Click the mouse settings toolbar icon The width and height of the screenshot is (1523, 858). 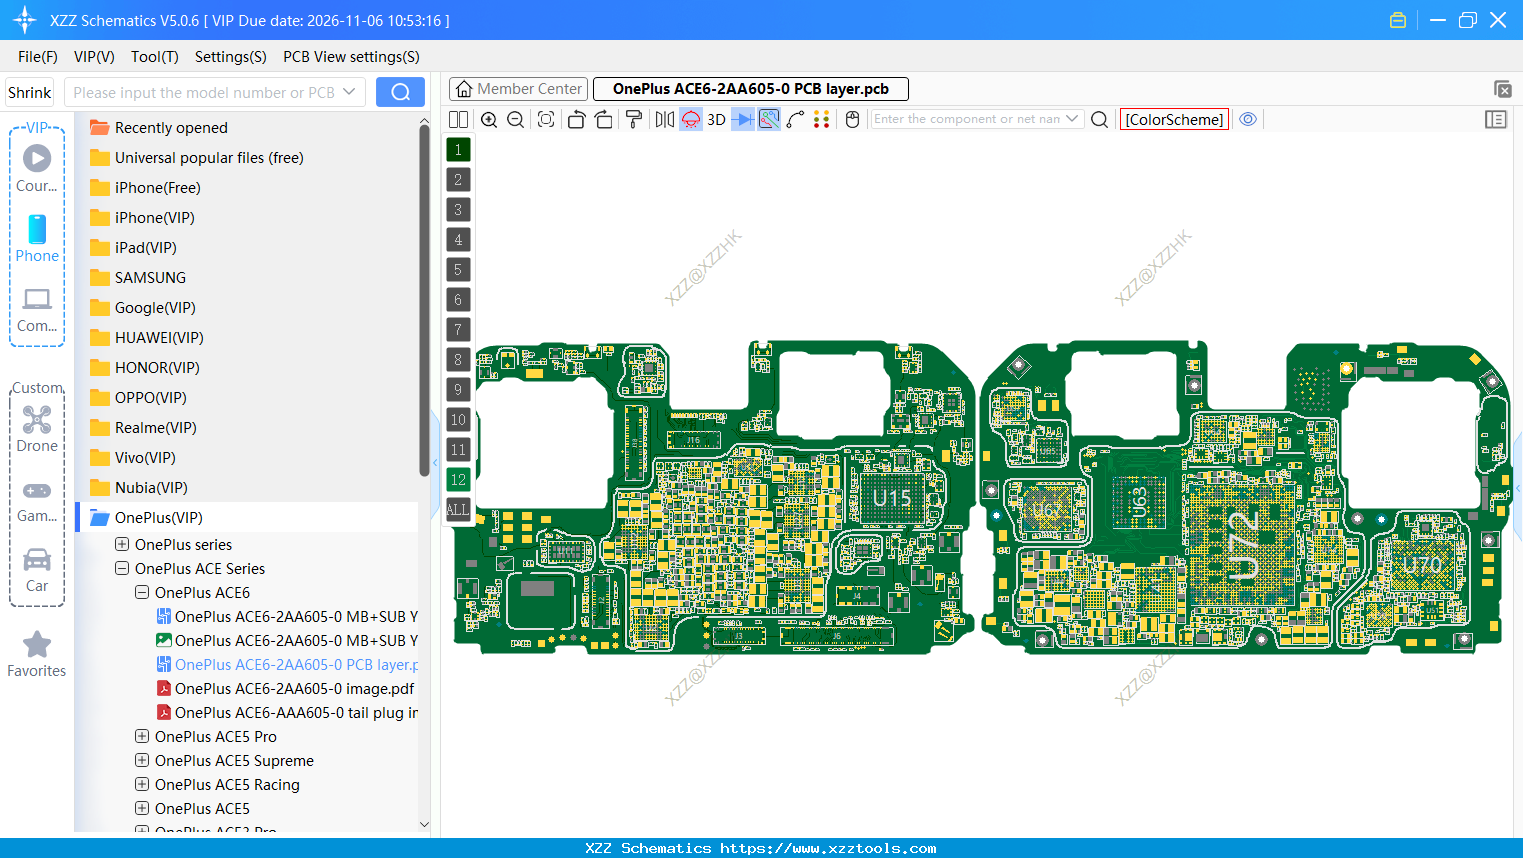(852, 119)
